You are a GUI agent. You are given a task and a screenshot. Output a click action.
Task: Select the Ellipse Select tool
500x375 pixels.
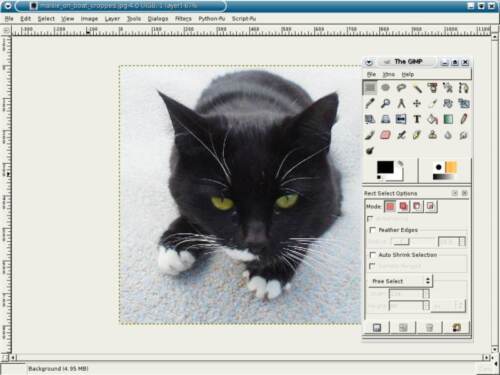(385, 88)
